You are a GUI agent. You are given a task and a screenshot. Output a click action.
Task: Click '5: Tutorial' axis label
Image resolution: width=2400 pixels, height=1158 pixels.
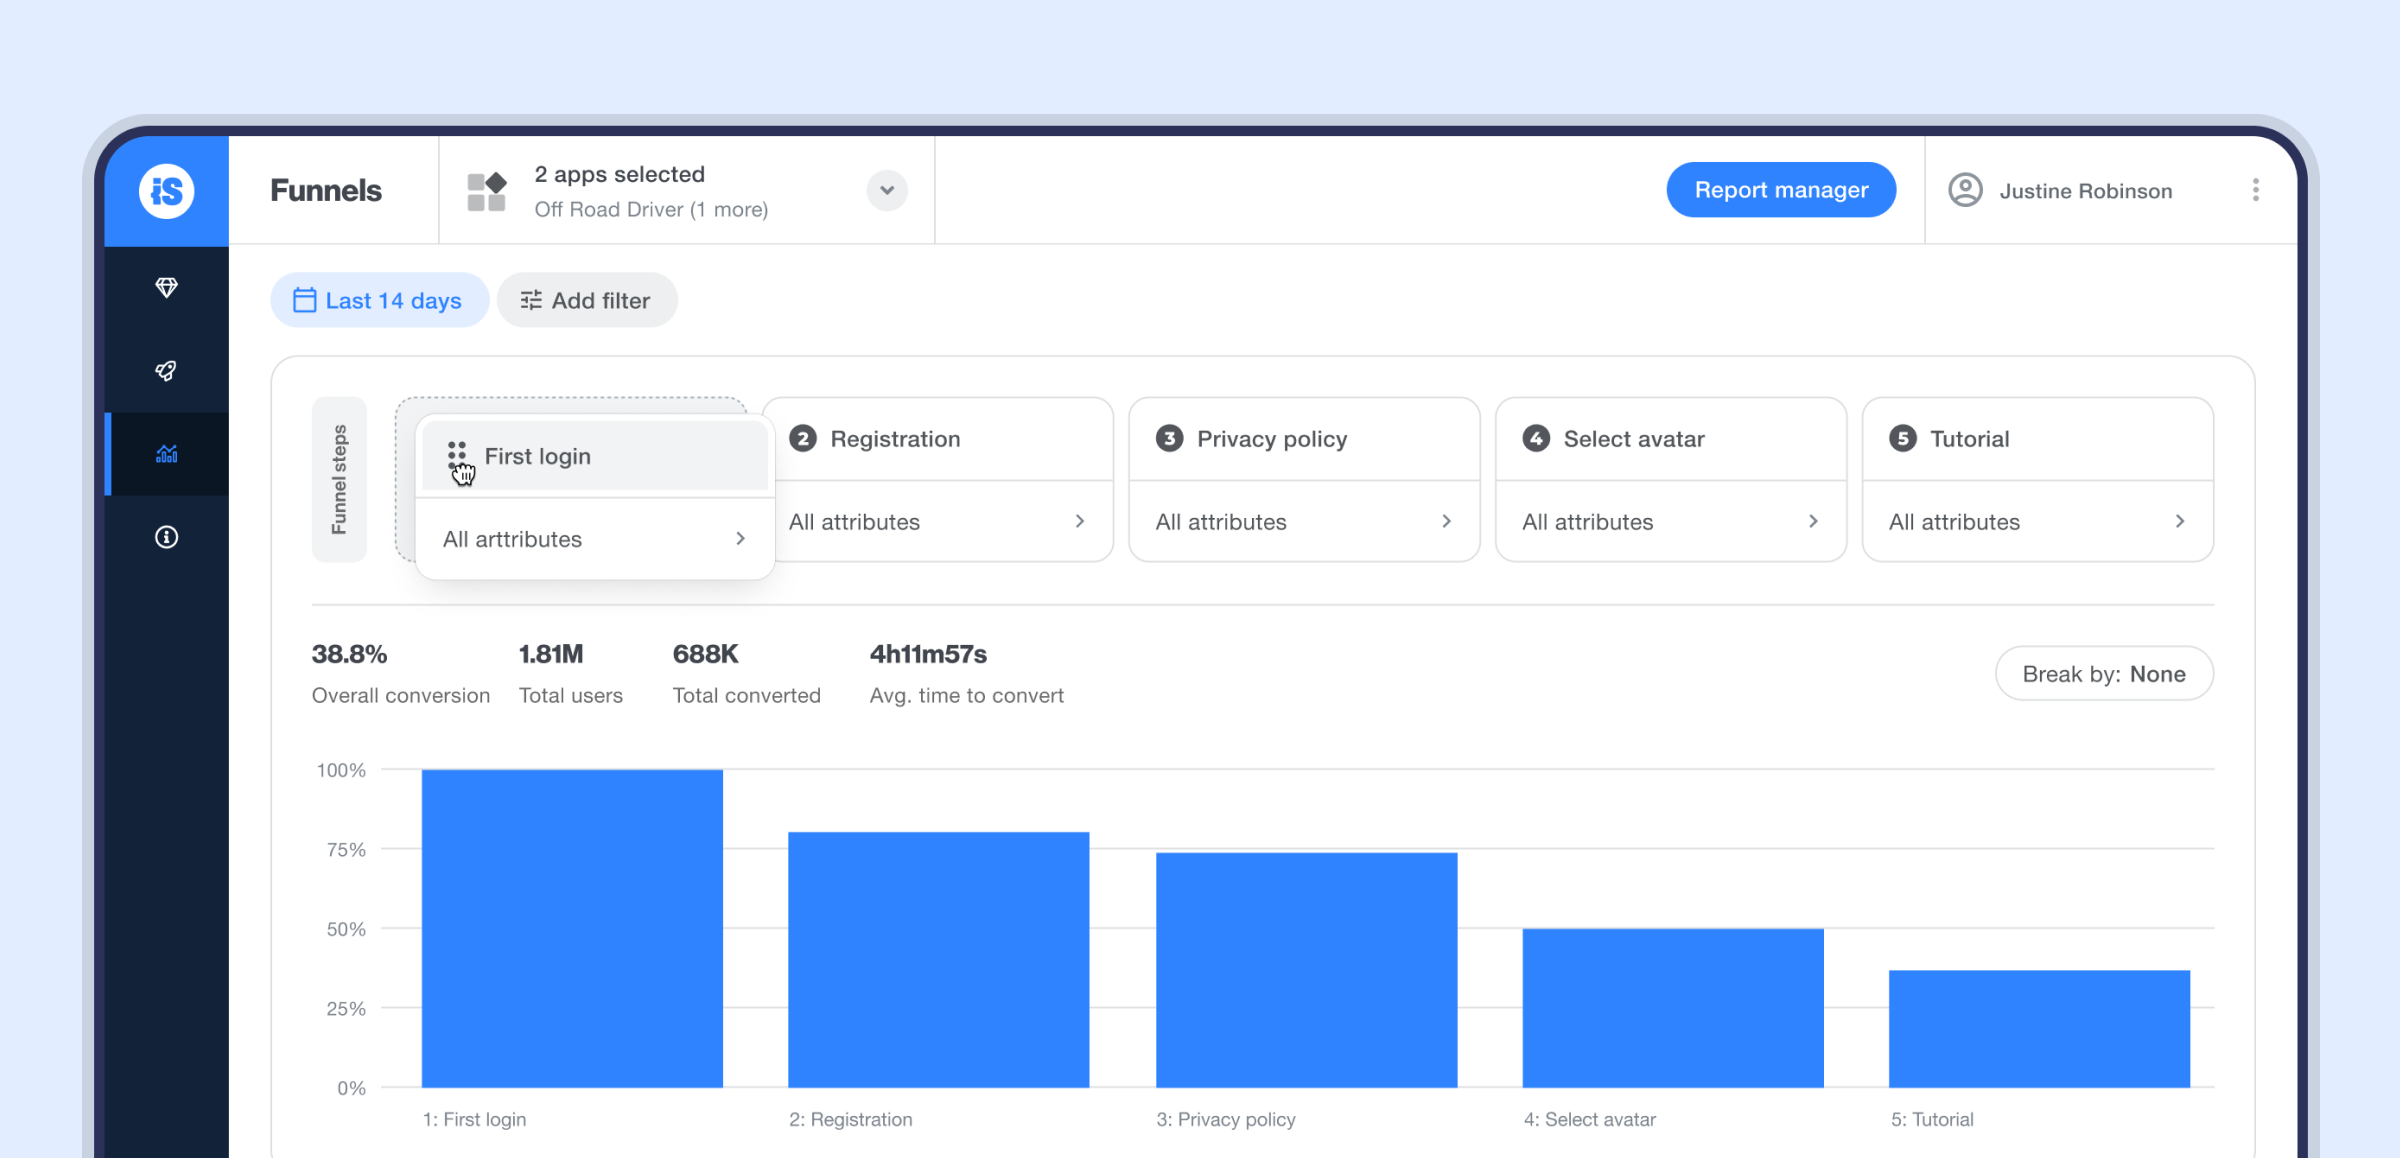1932,1119
